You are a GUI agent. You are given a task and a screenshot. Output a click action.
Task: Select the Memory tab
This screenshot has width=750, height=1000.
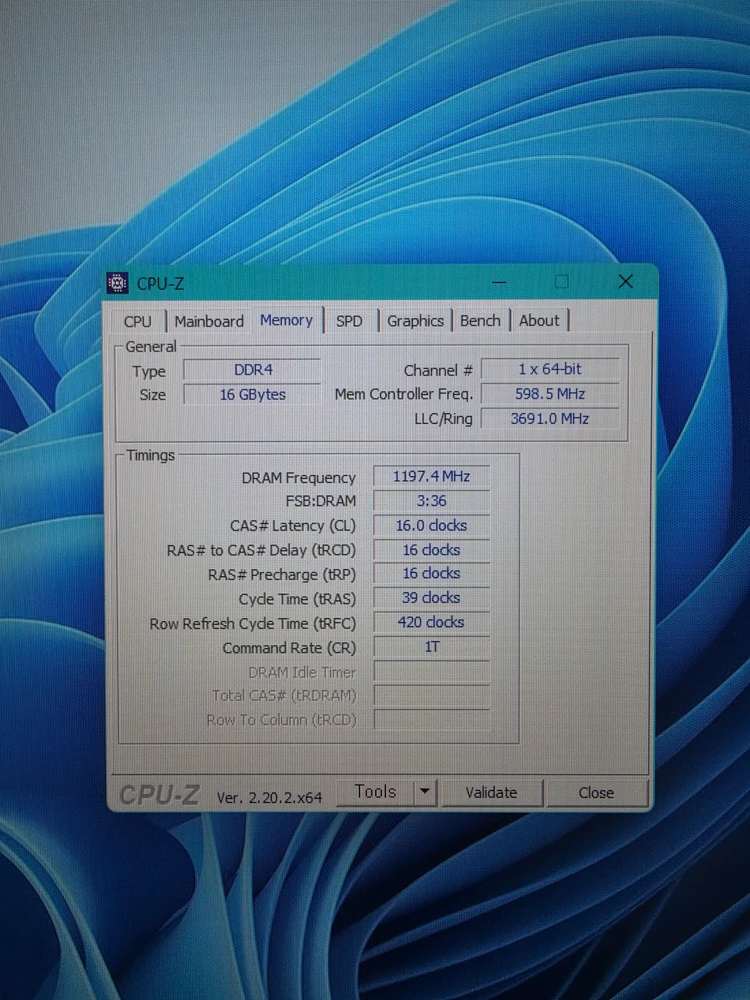pos(286,320)
